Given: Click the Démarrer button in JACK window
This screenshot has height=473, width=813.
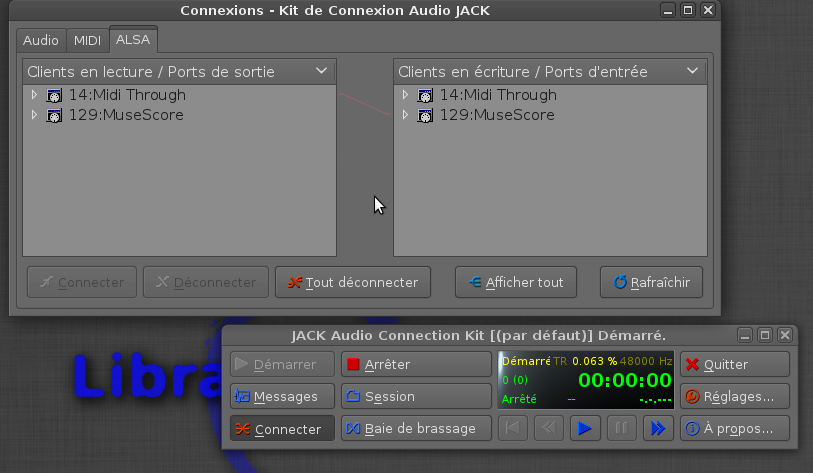Looking at the screenshot, I should (283, 364).
